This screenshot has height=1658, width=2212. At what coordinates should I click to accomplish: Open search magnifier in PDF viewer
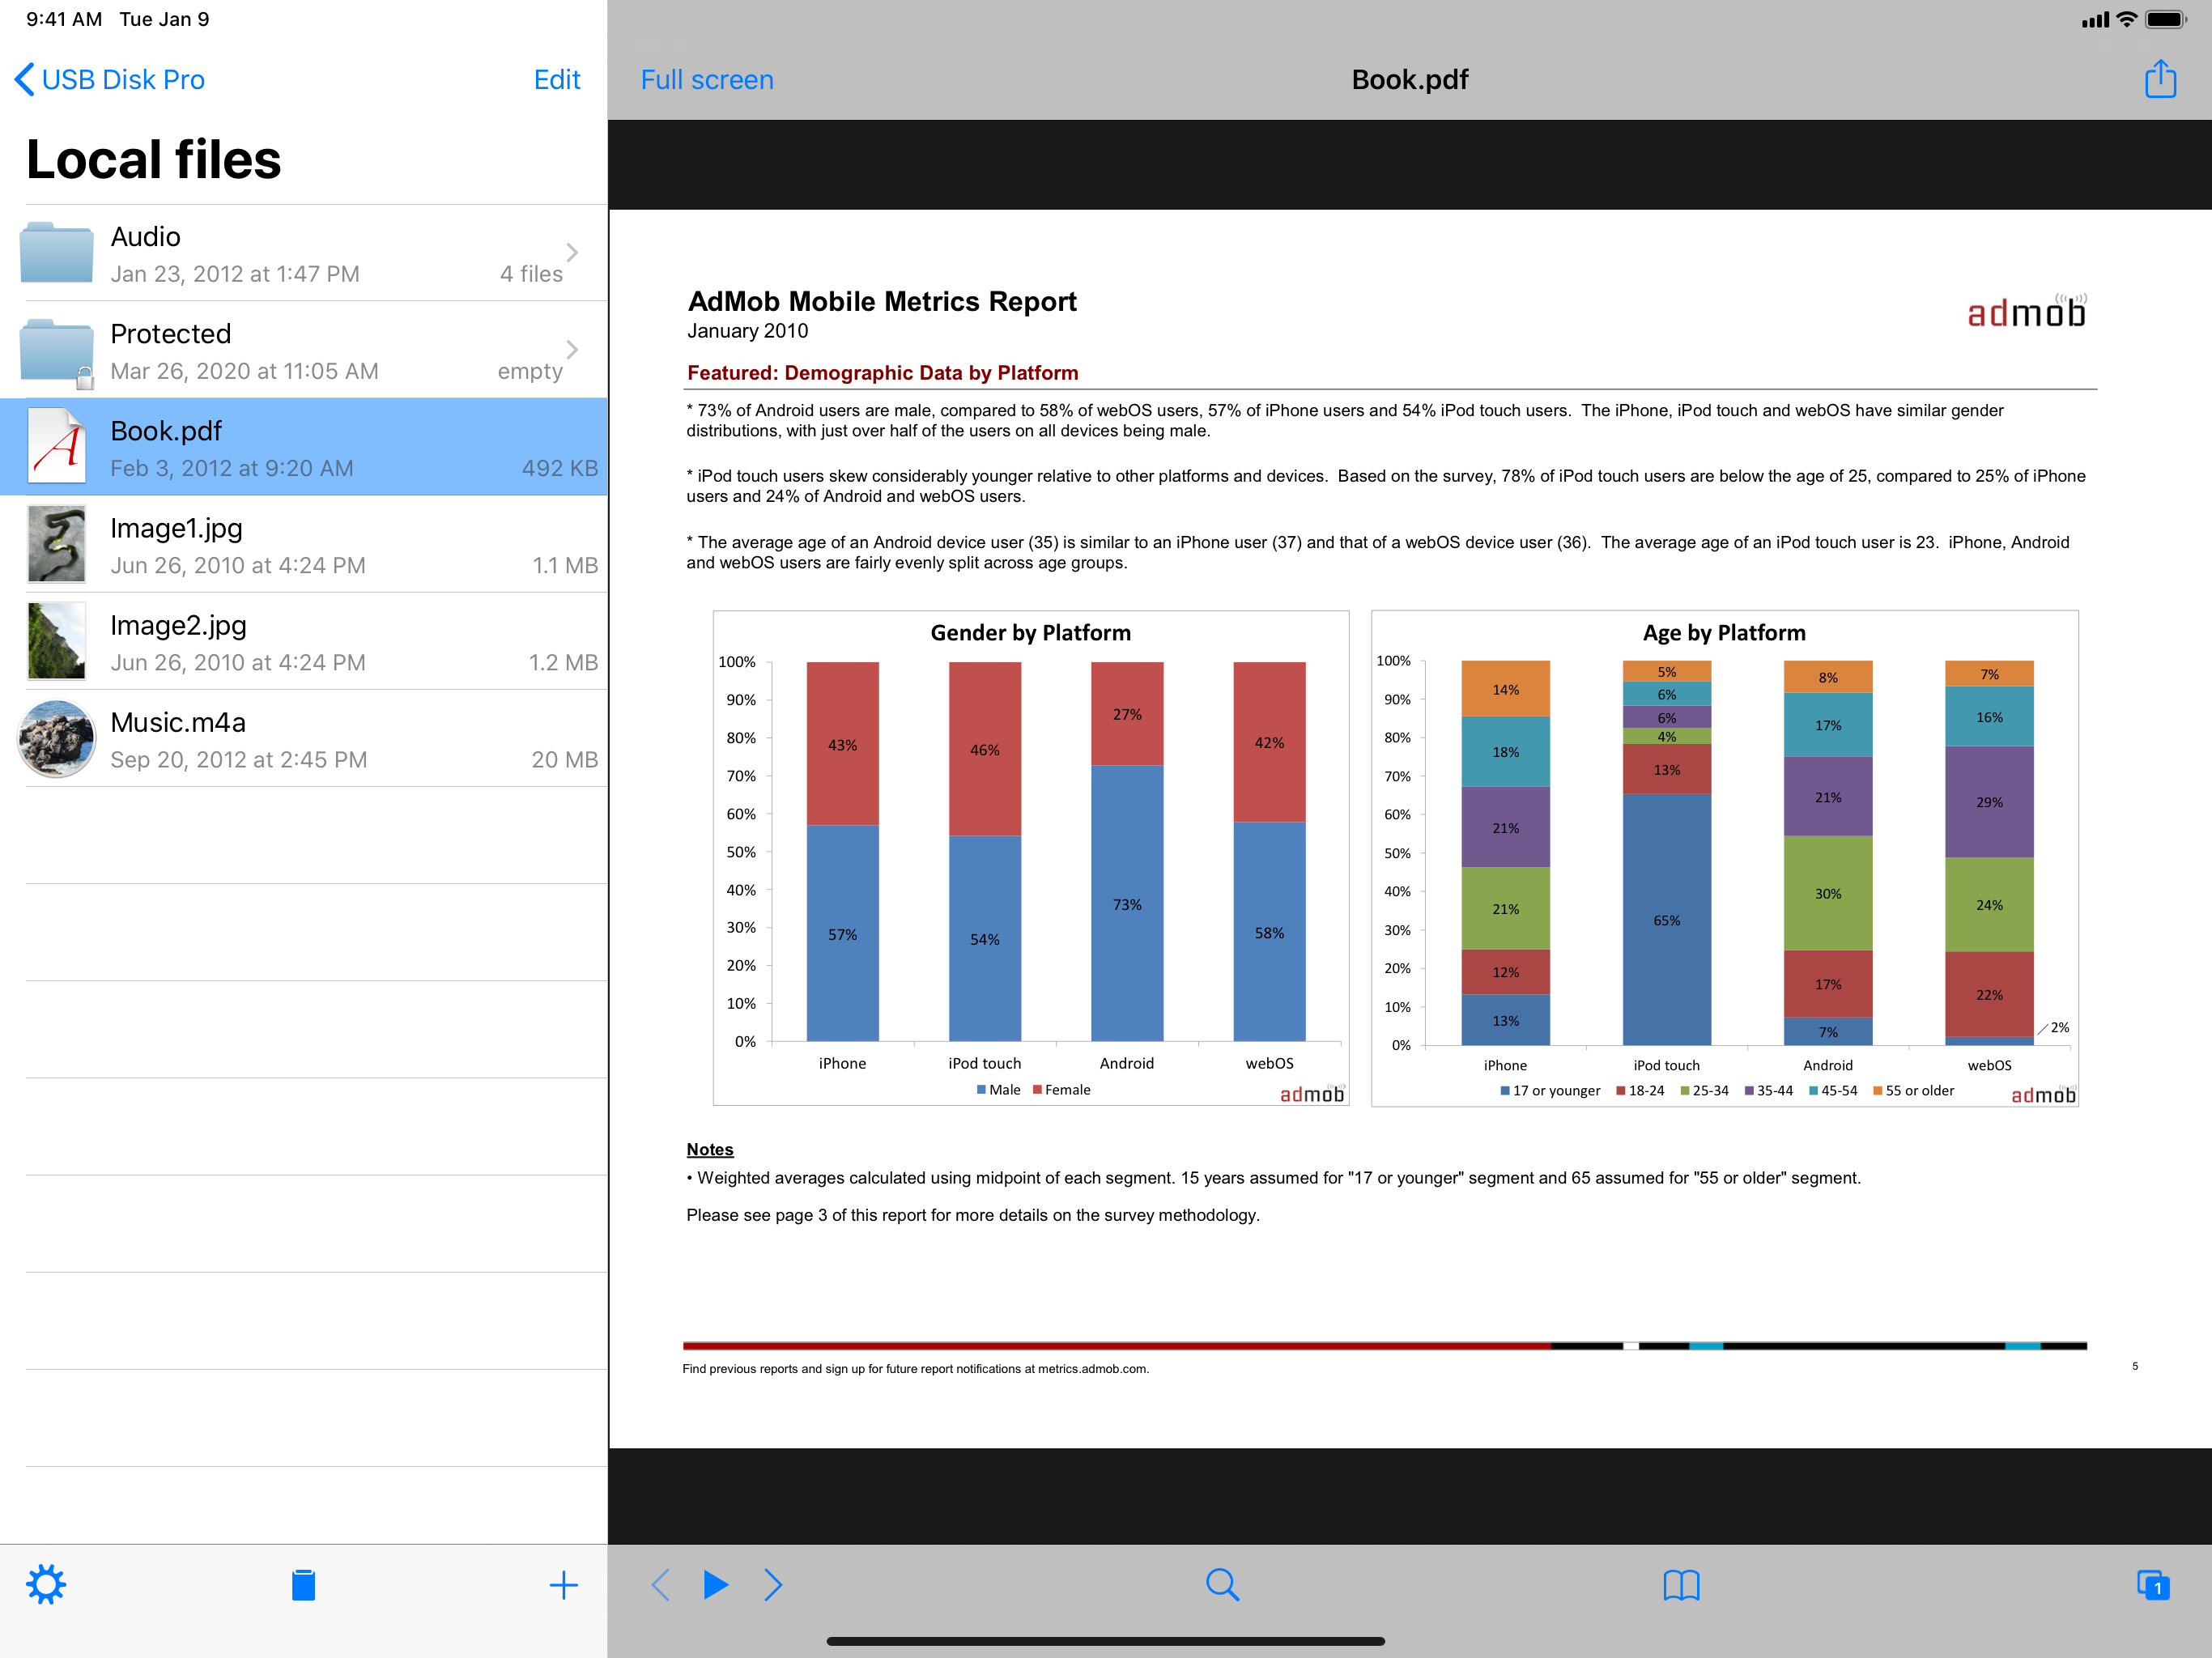click(1222, 1584)
